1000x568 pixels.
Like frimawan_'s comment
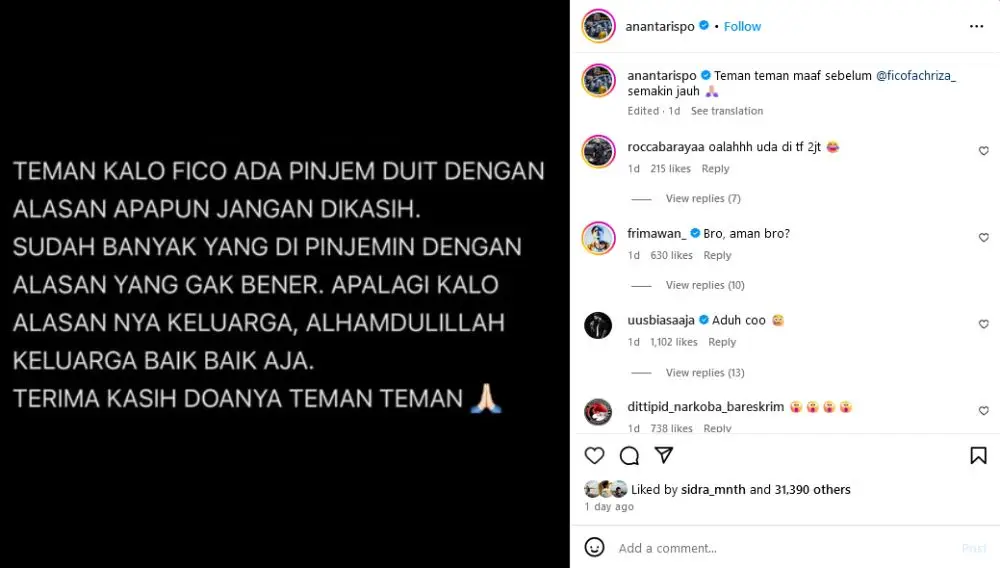pyautogui.click(x=983, y=238)
